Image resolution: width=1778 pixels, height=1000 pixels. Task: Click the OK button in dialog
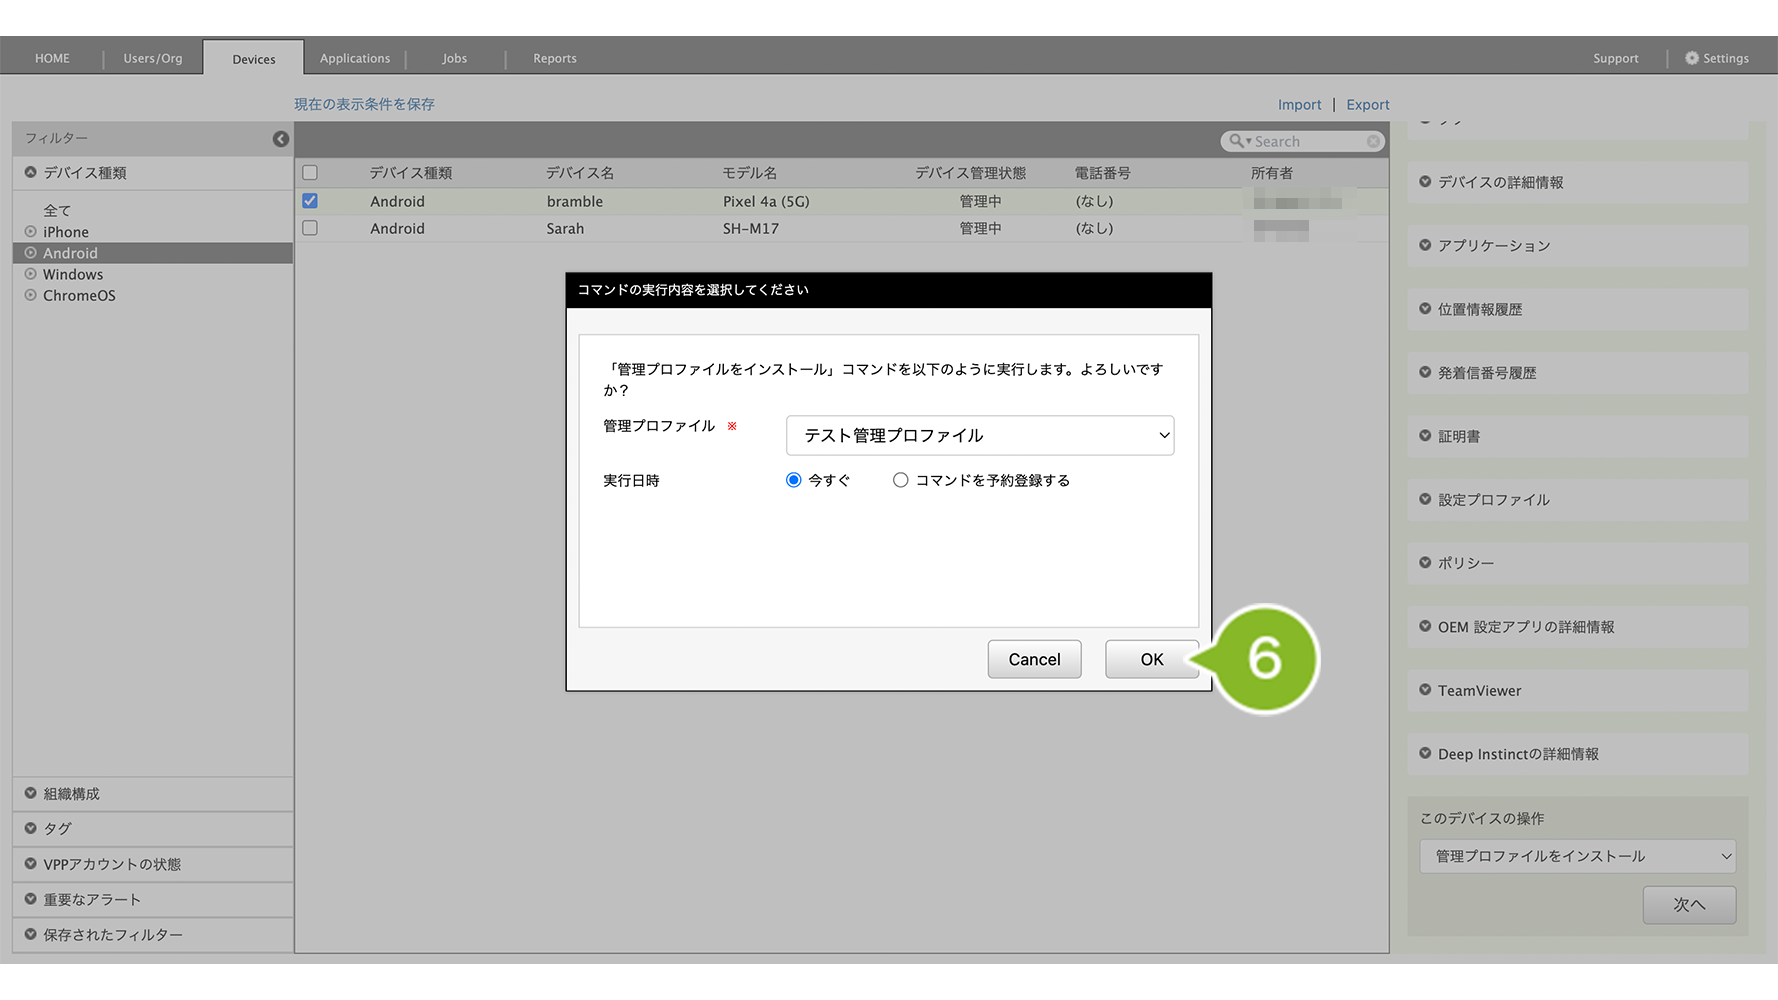pyautogui.click(x=1151, y=659)
